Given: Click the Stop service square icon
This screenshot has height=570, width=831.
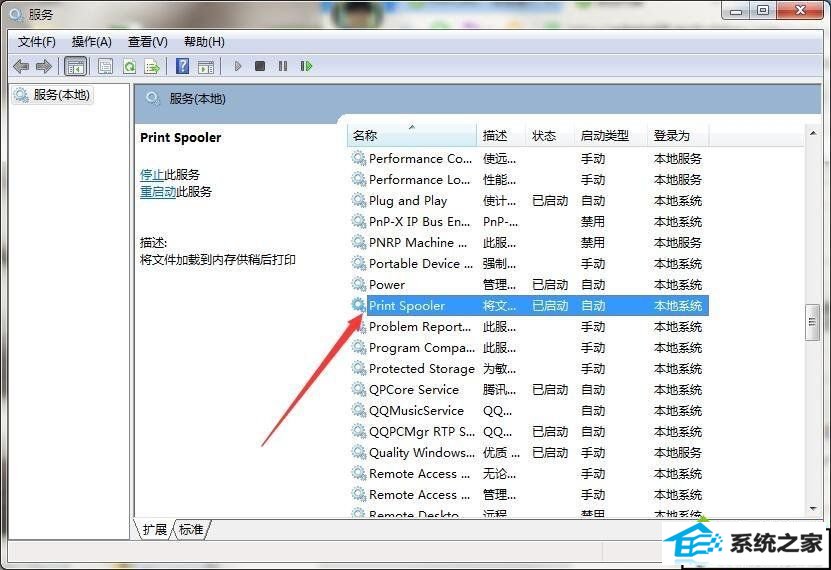Looking at the screenshot, I should [x=260, y=66].
